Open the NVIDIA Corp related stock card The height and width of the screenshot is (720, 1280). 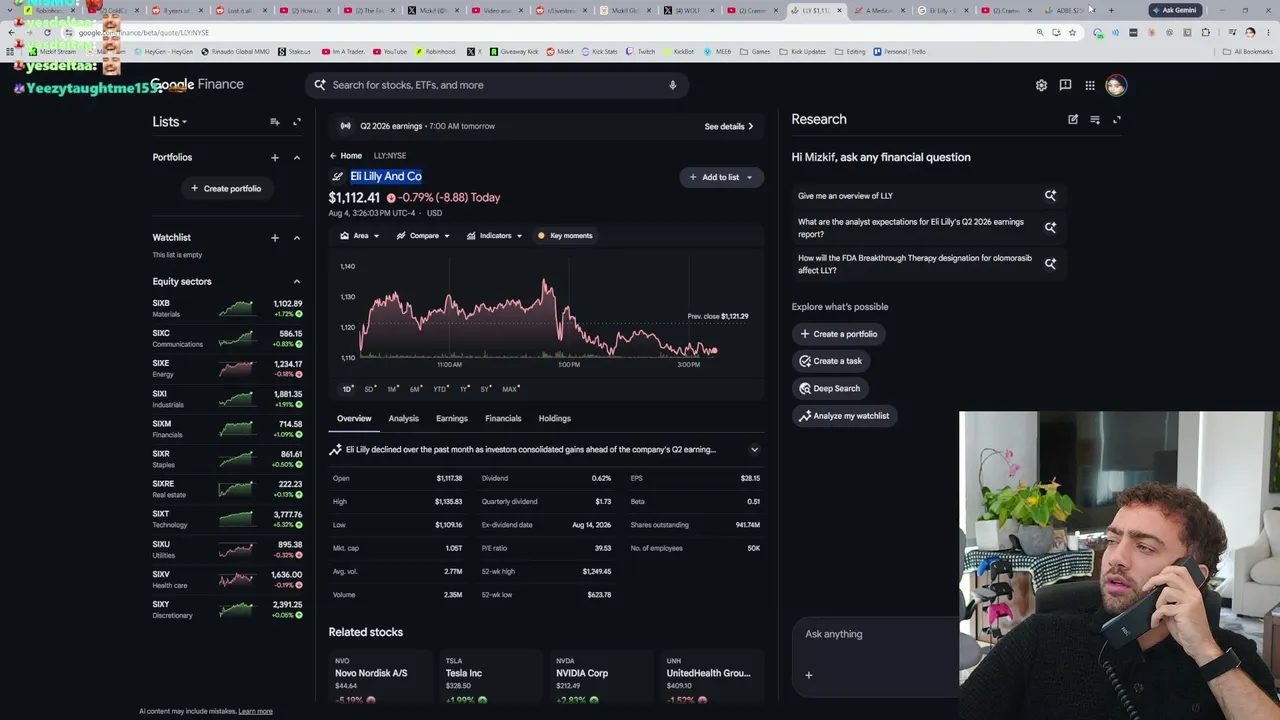(601, 679)
